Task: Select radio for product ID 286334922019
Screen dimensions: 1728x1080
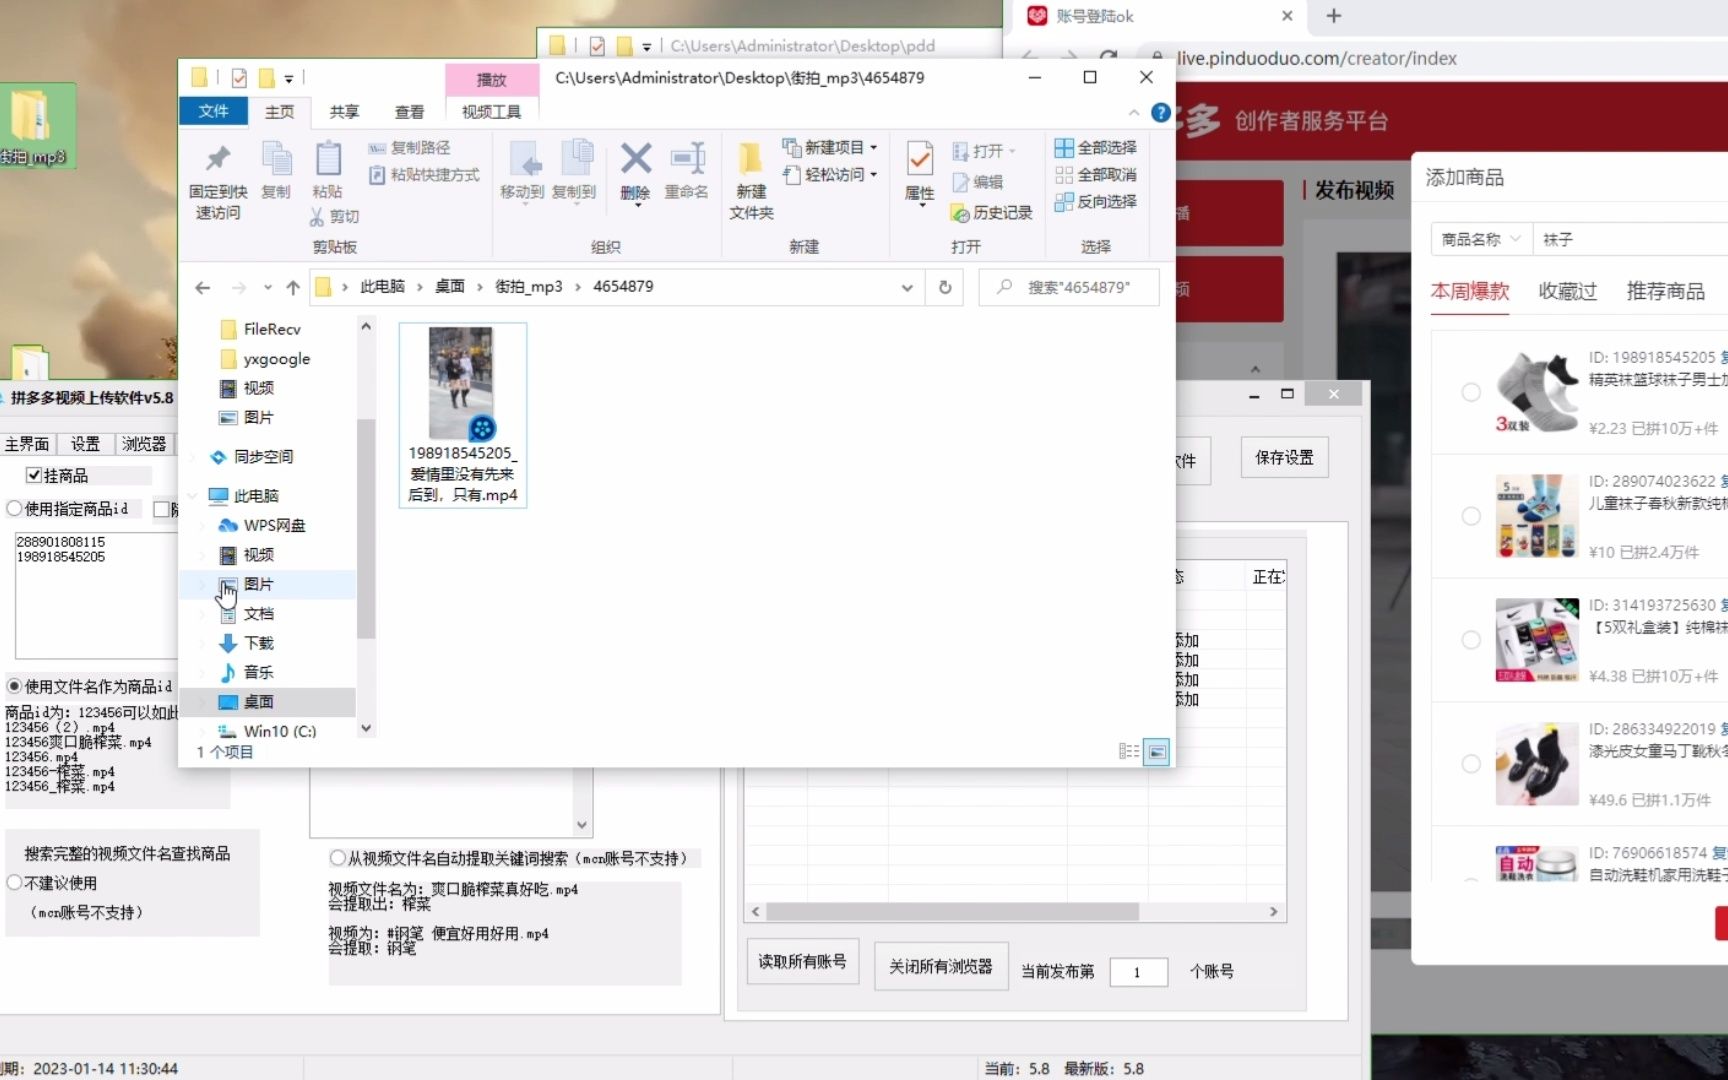Action: [x=1471, y=764]
